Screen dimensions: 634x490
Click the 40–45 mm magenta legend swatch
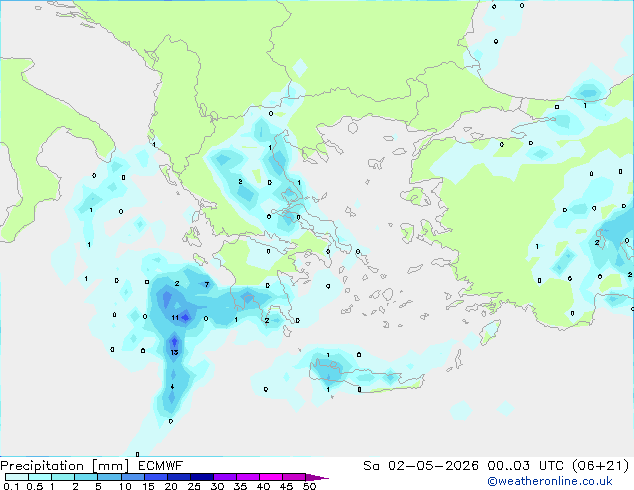(x=271, y=477)
